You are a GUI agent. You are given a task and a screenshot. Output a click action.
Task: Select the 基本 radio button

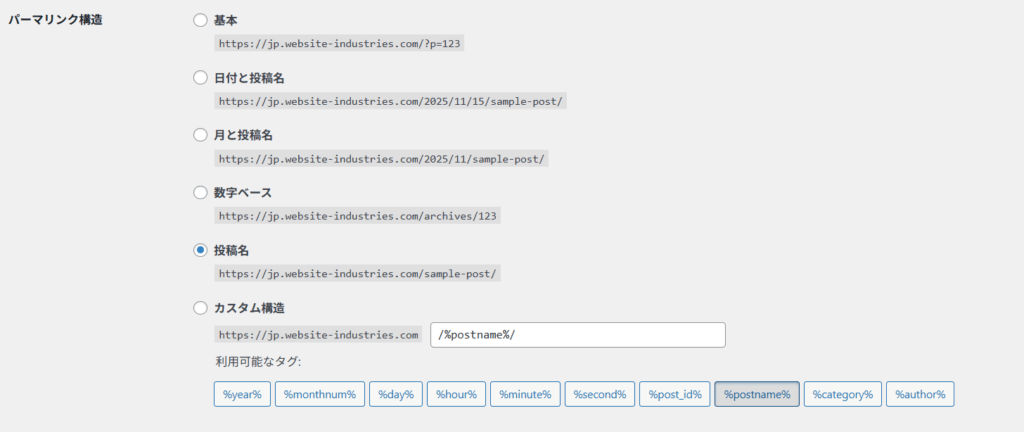pos(200,20)
